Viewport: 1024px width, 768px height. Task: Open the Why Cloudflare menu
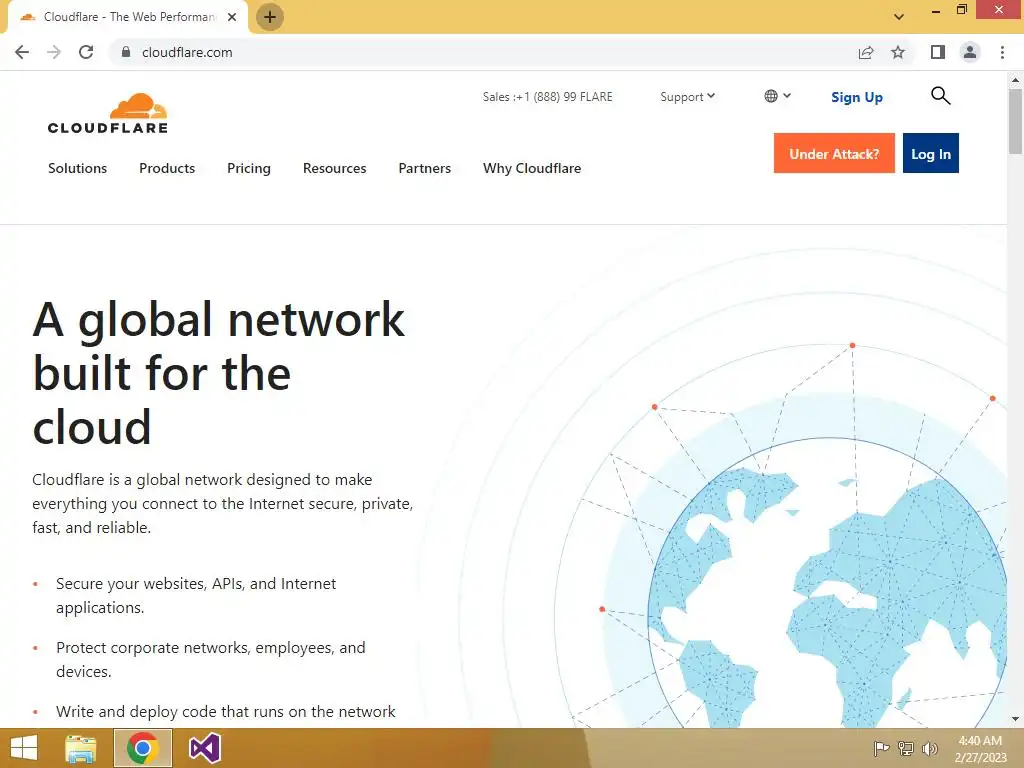[x=532, y=168]
